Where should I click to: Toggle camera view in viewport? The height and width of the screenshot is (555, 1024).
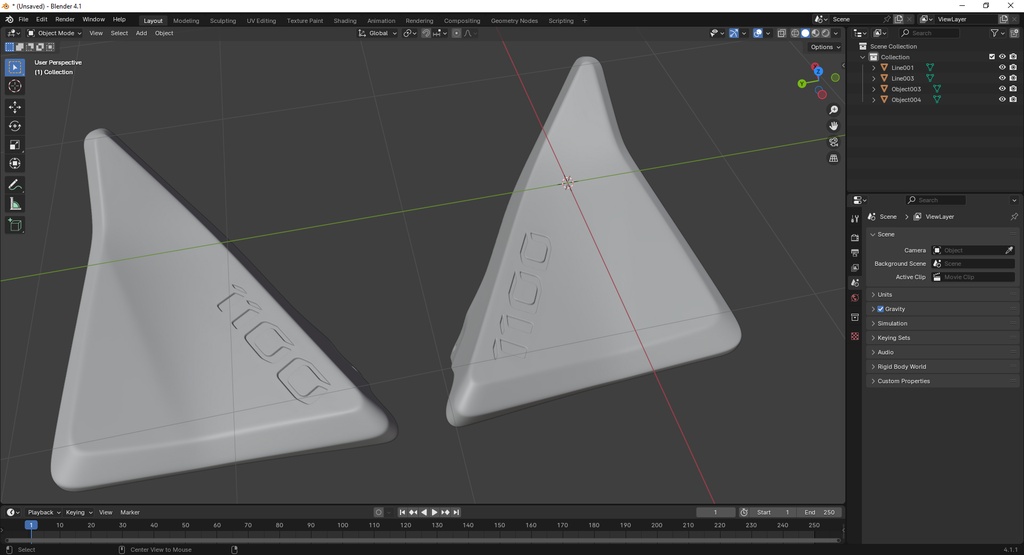(833, 142)
